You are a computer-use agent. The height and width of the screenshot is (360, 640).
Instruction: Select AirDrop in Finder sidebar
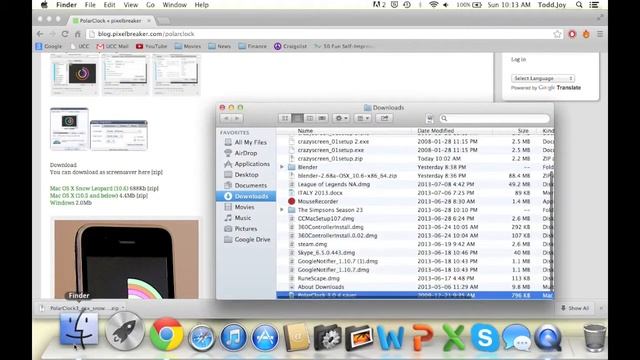coord(246,153)
